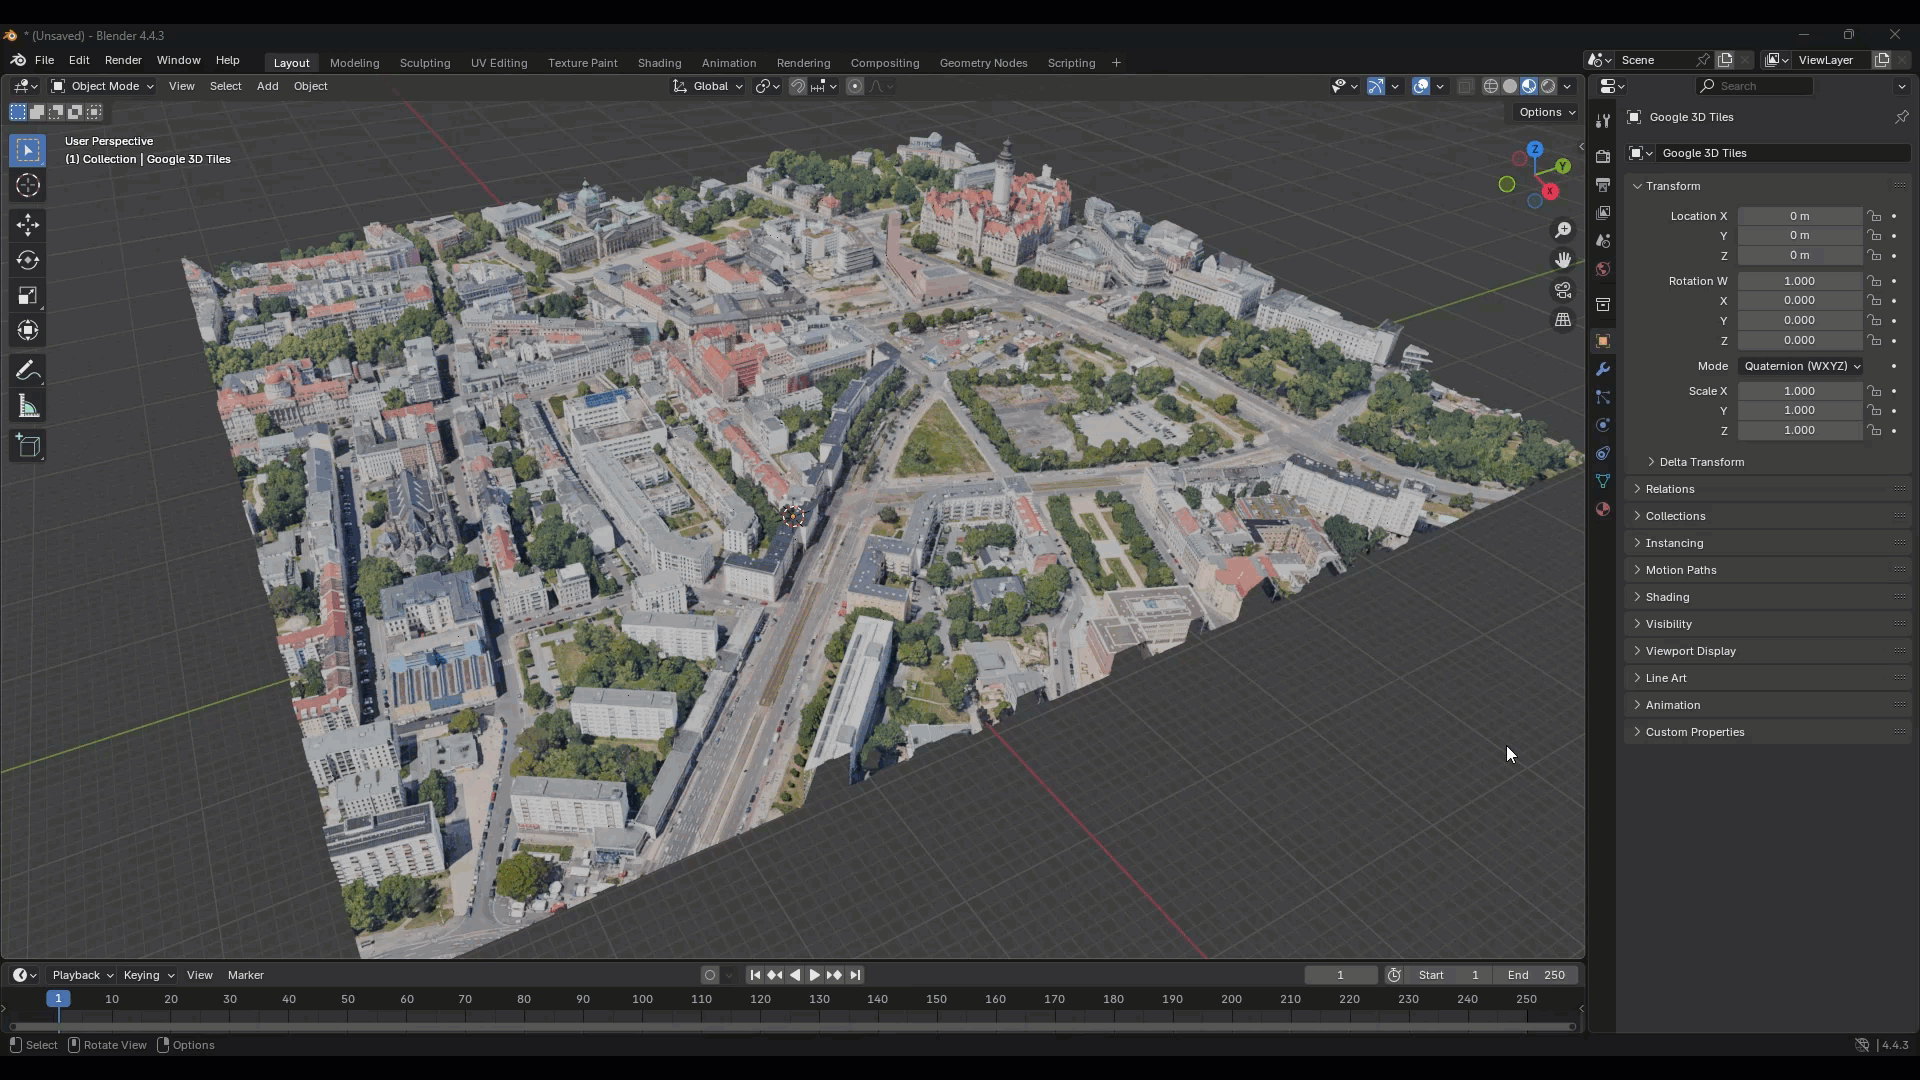Activate the Move tool
The height and width of the screenshot is (1080, 1920).
[x=28, y=224]
